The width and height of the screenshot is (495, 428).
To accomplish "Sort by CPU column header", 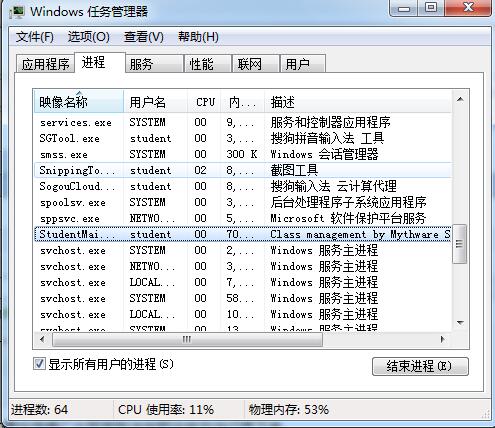I will 204,102.
